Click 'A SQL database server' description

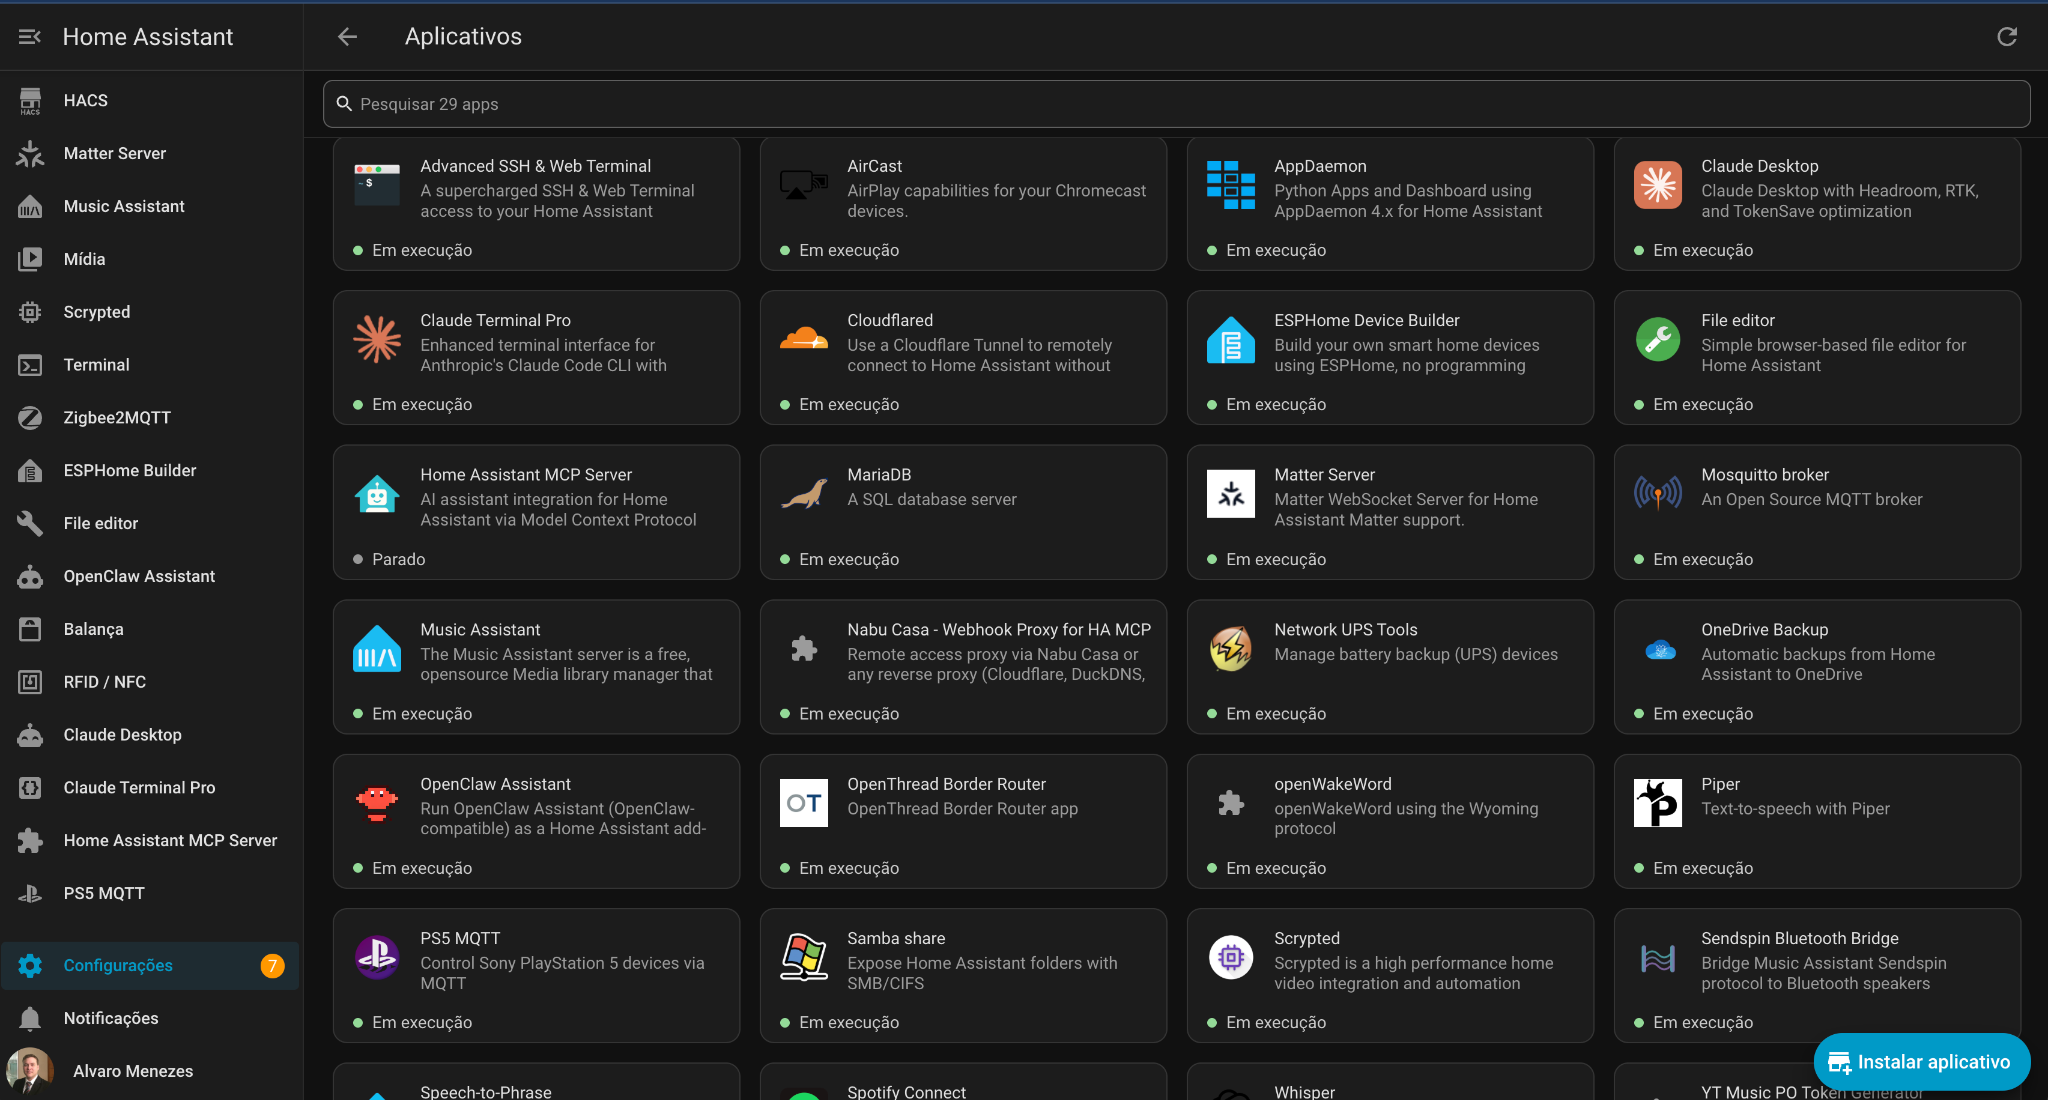coord(932,499)
